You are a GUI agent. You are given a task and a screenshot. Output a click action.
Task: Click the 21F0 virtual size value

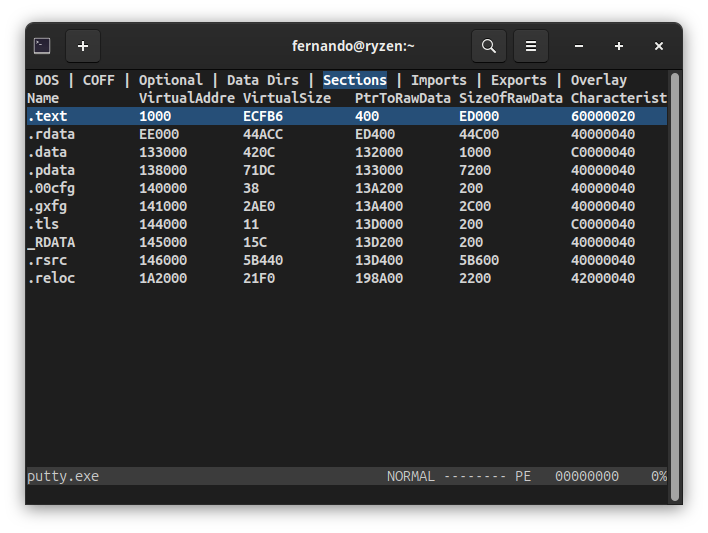coord(259,278)
